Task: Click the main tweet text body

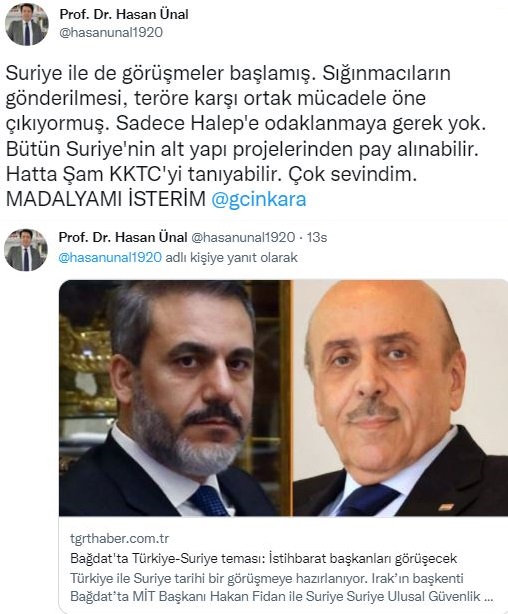Action: 246,136
